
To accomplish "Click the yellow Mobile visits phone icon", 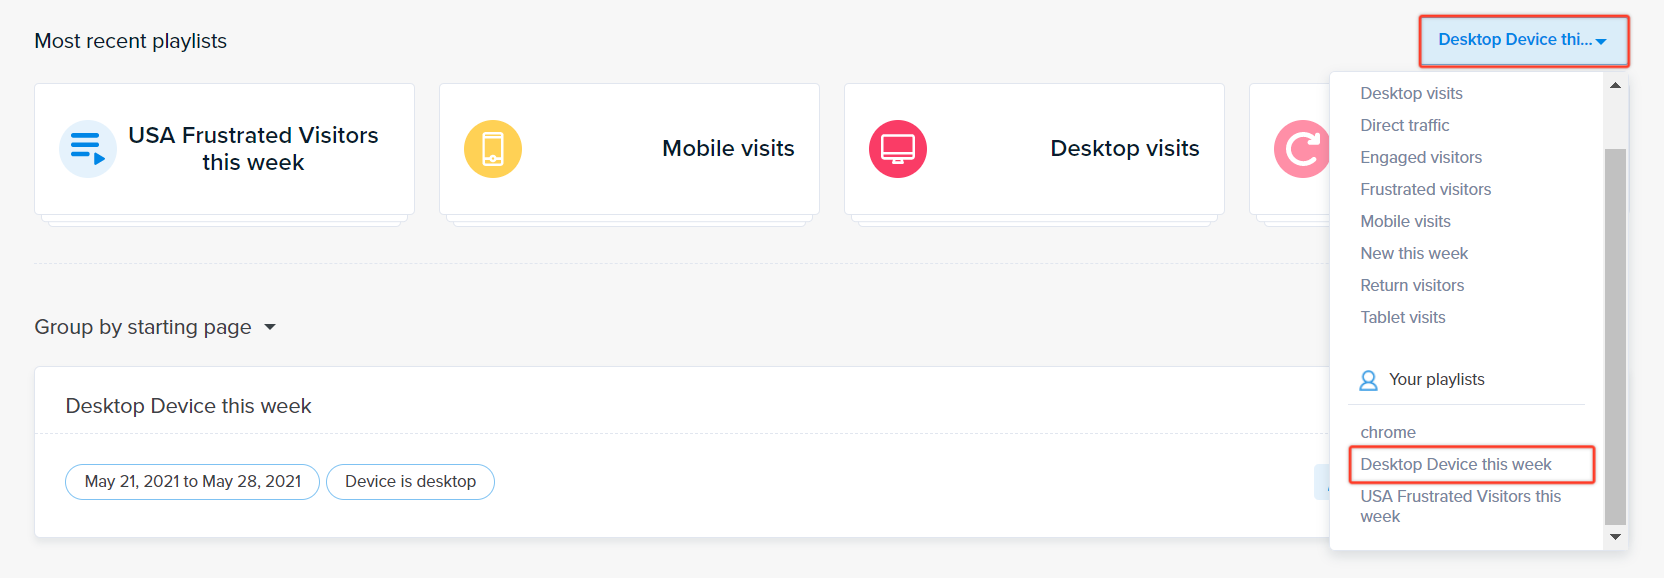I will (x=493, y=149).
